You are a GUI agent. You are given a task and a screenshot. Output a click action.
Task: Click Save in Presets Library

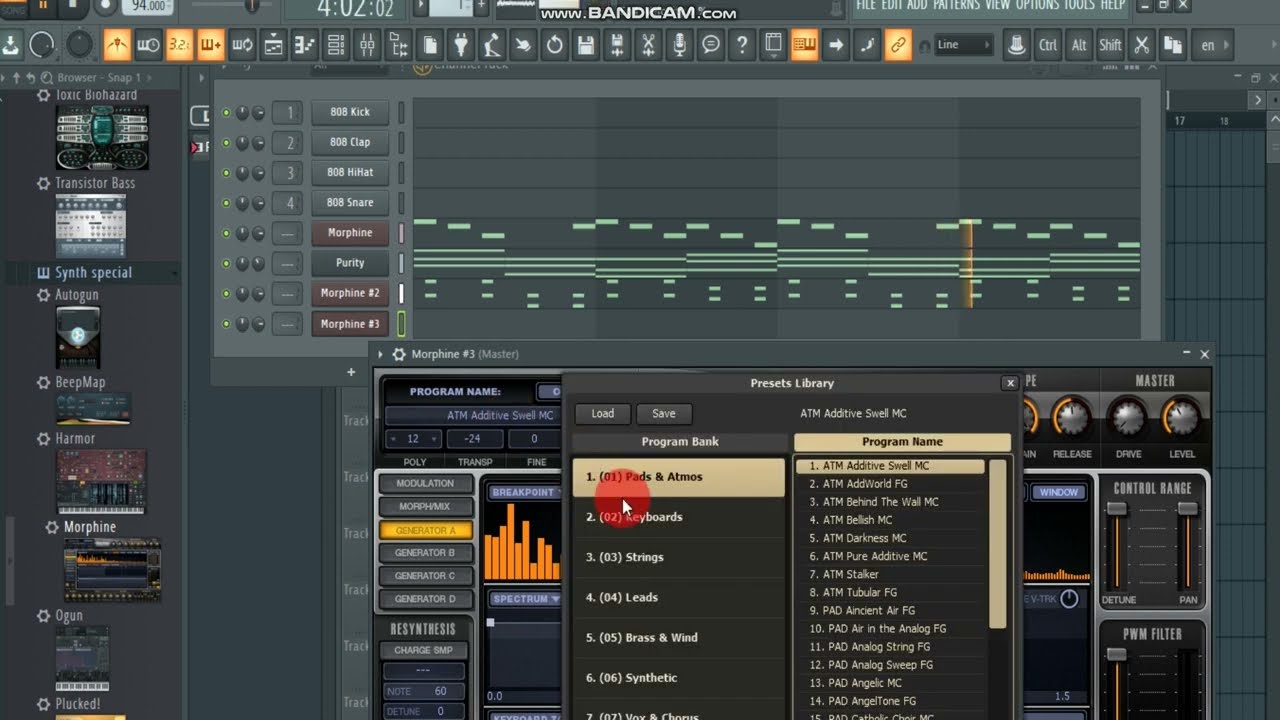click(x=664, y=413)
